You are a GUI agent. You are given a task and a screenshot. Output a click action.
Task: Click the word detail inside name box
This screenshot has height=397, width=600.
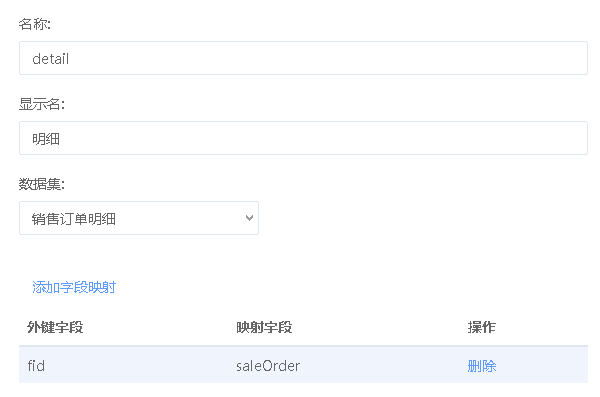[x=51, y=59]
